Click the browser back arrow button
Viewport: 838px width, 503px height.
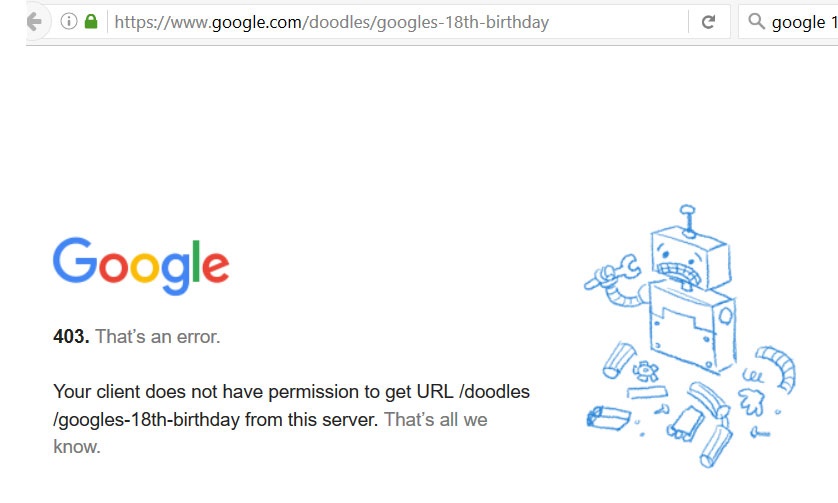tap(35, 22)
